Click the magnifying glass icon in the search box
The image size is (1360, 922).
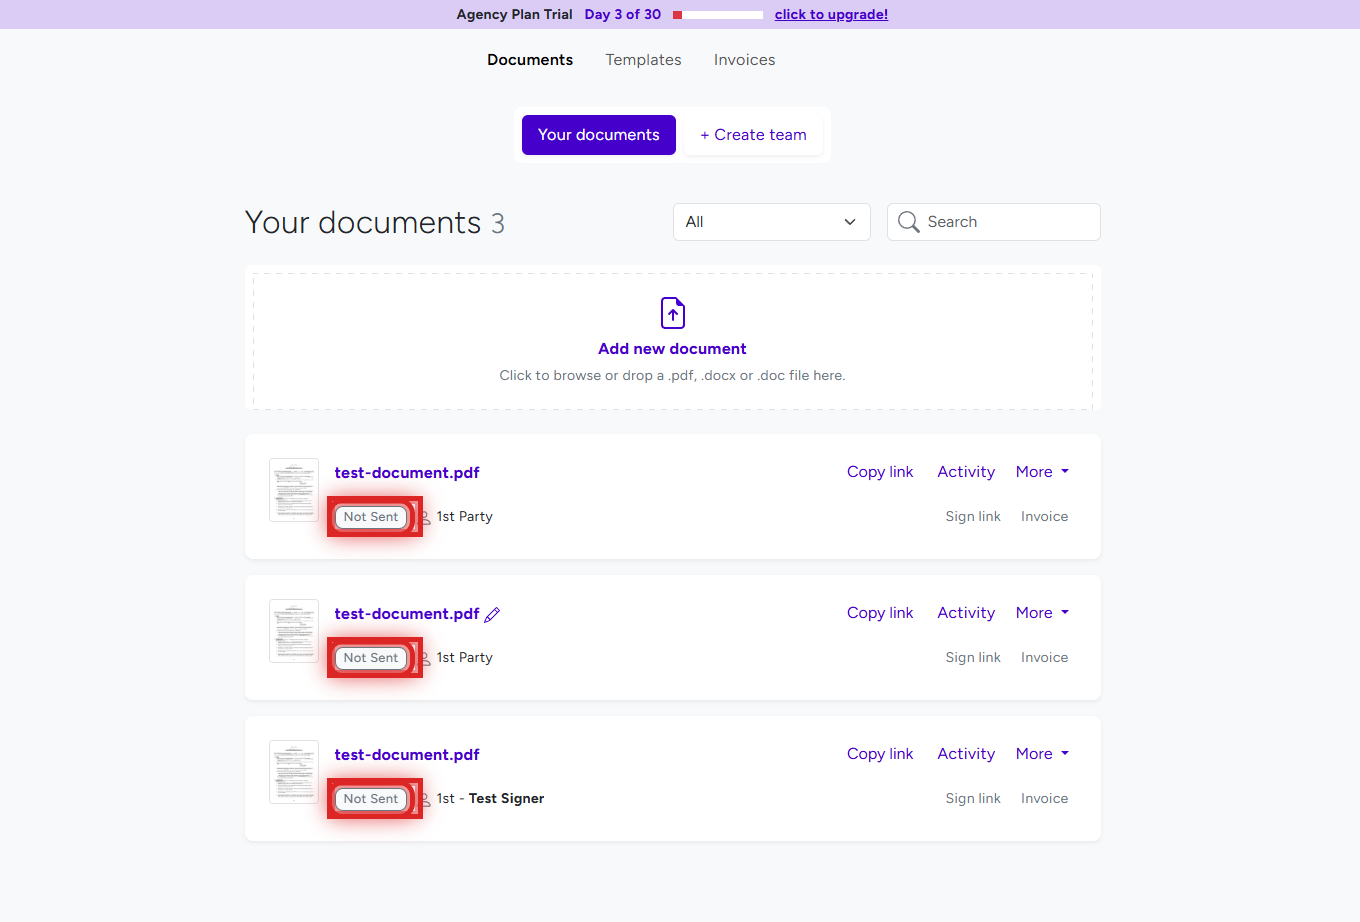908,222
